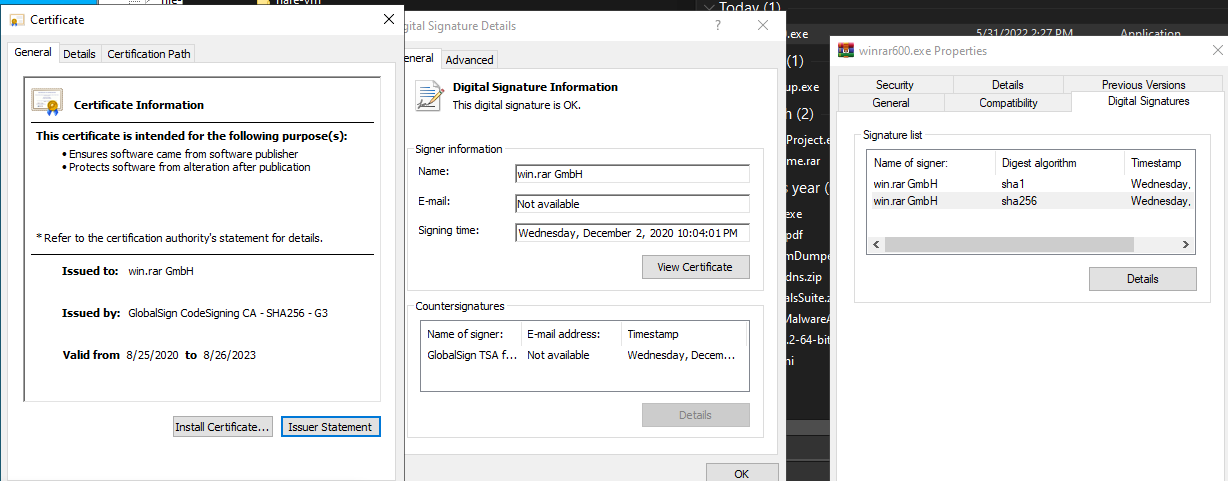
Task: Click right arrow of signature list scrollbar
Action: pyautogui.click(x=1186, y=244)
